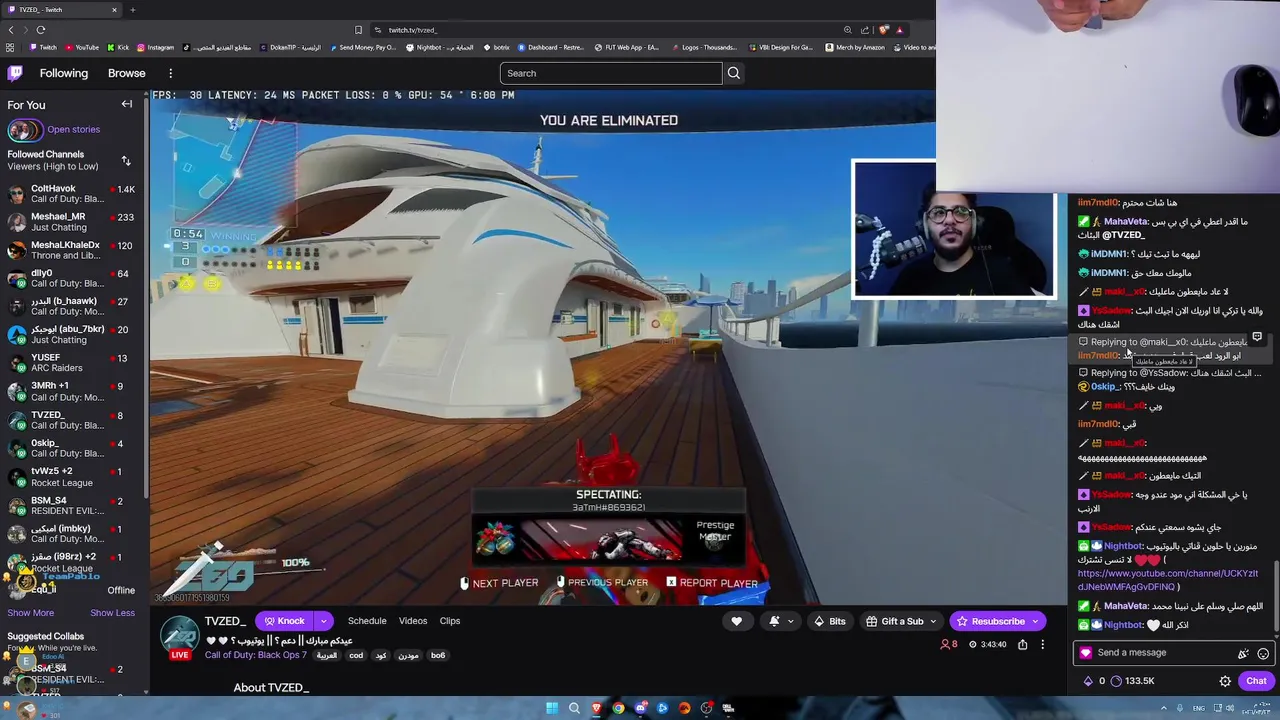Open Windows taskbar search
Screen dimensions: 1280x720
574,708
